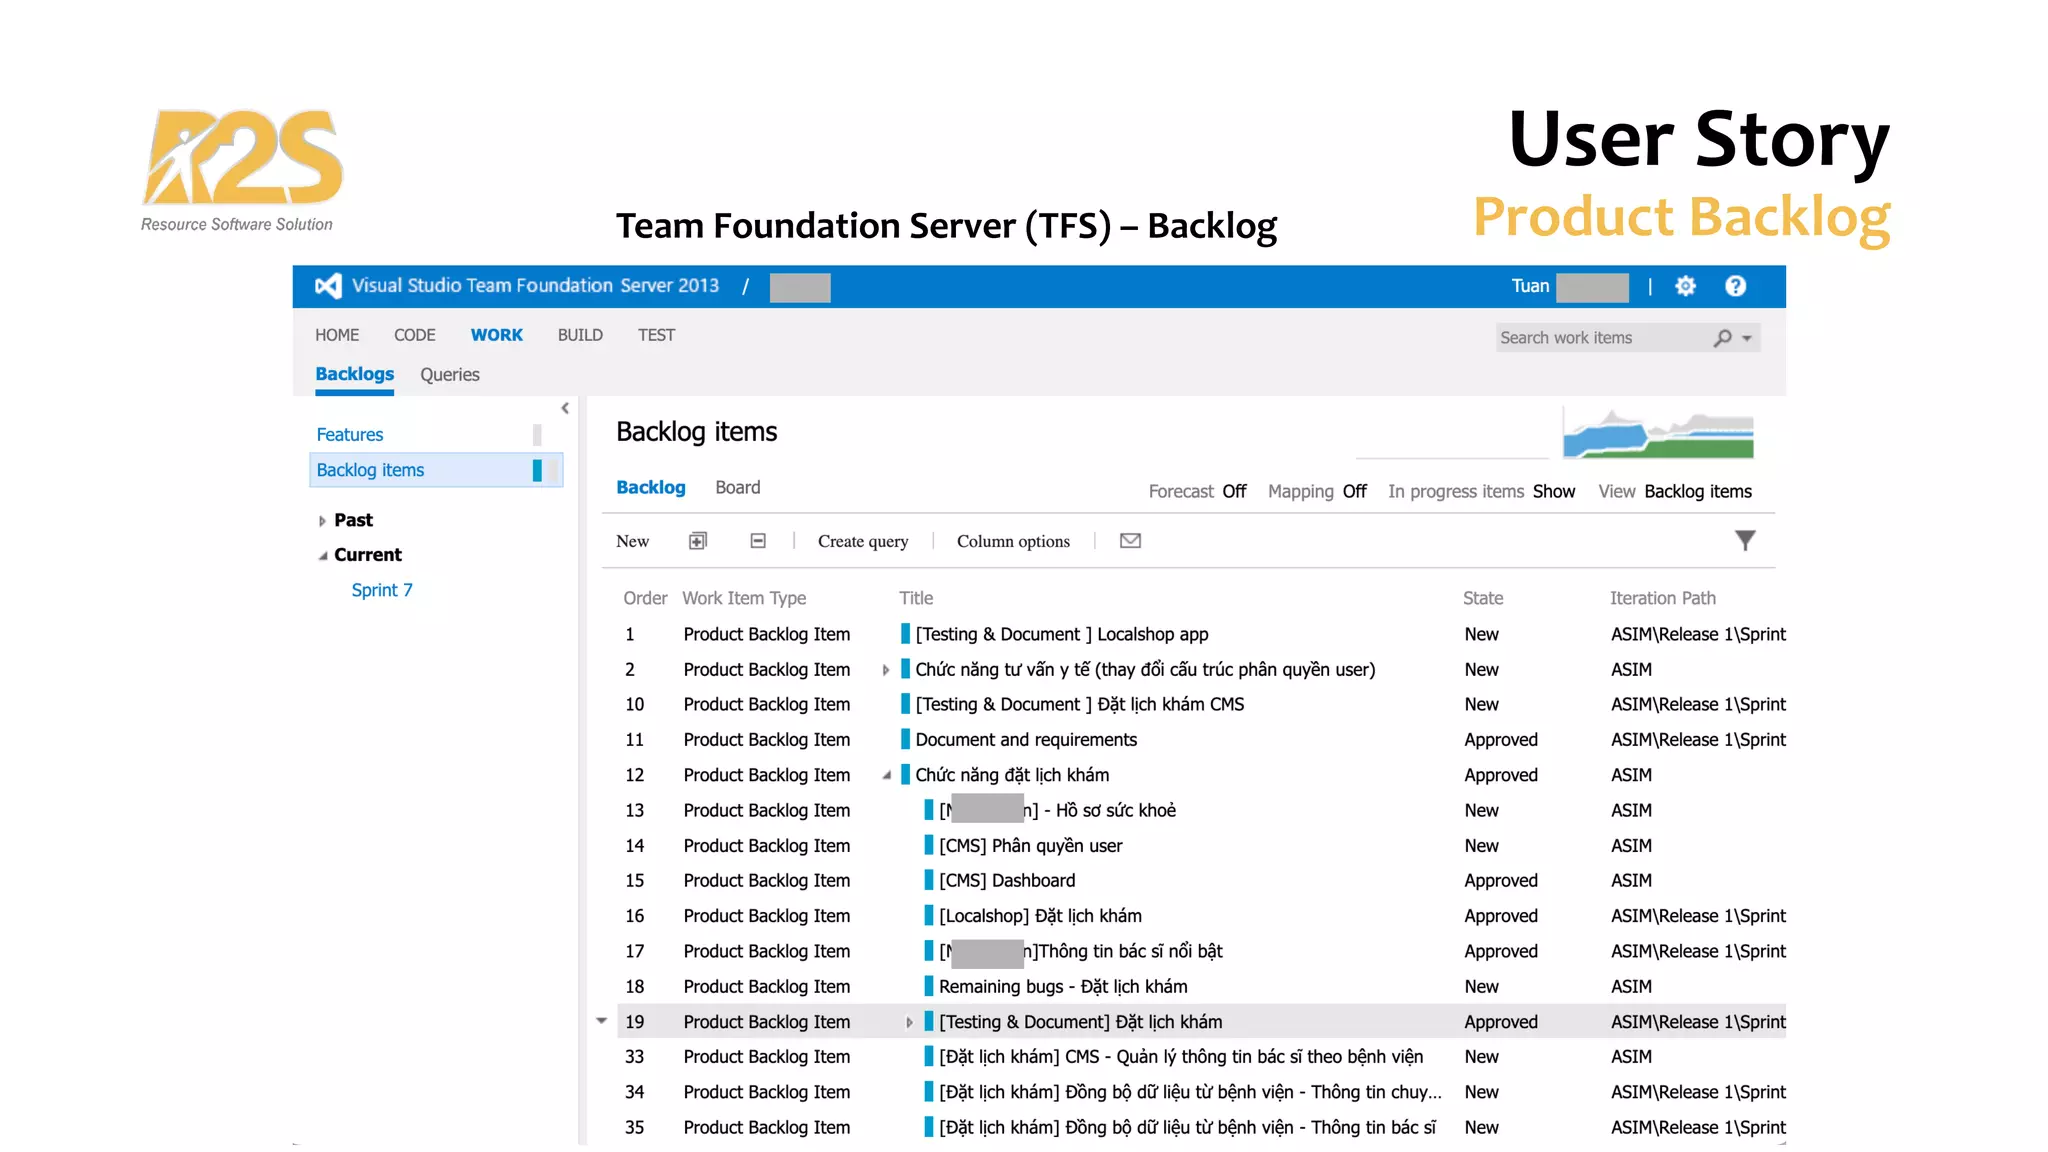Image resolution: width=2048 pixels, height=1152 pixels.
Task: Sort by the Order column header
Action: click(x=645, y=598)
